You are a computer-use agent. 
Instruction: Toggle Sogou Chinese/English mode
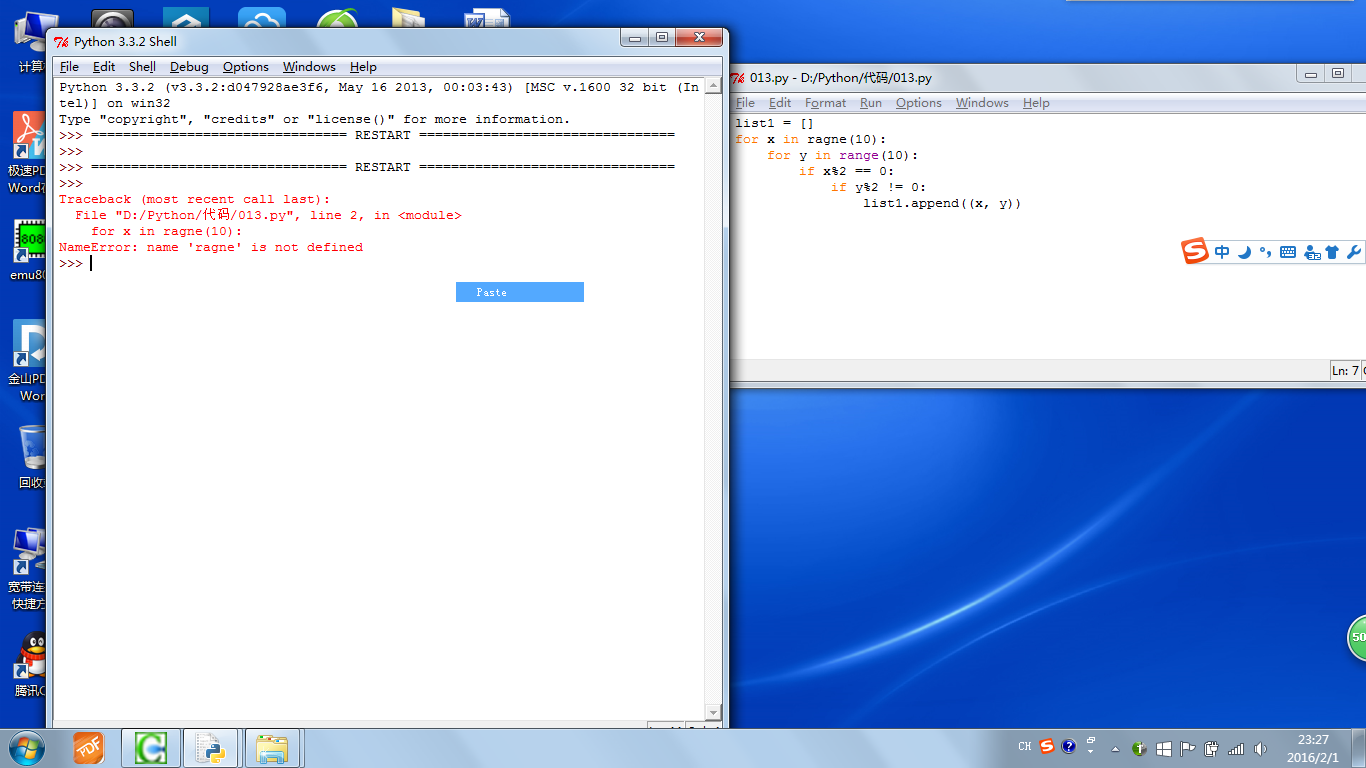pyautogui.click(x=1222, y=253)
